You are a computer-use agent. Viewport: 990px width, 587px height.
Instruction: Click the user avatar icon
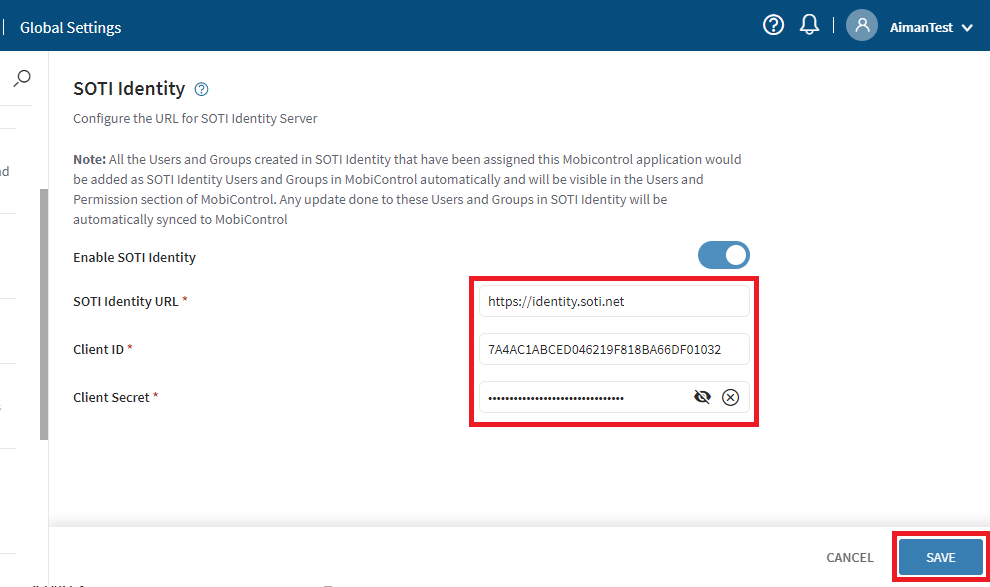coord(861,26)
